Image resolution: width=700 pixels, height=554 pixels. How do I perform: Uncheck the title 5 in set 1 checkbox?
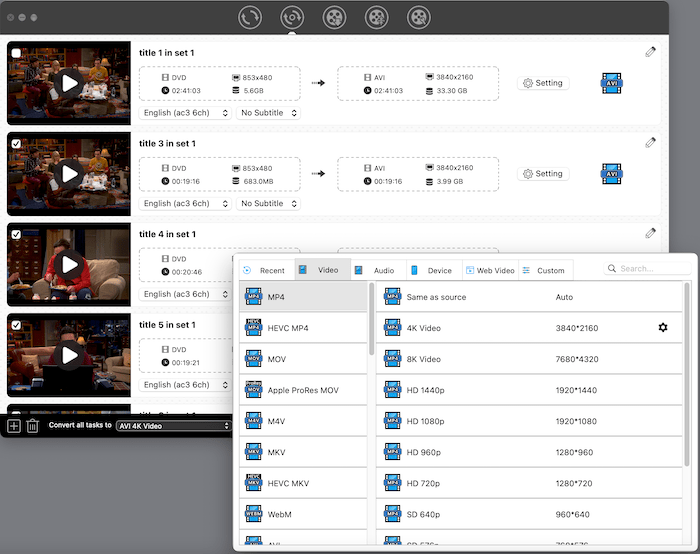[x=15, y=325]
